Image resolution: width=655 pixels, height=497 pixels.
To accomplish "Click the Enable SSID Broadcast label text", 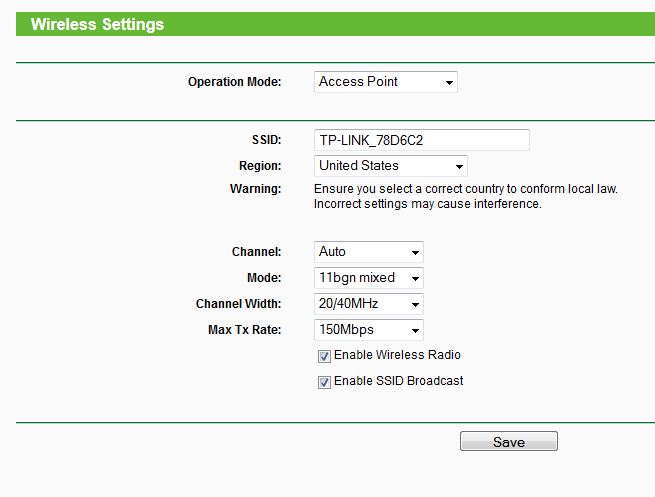I will pos(399,381).
